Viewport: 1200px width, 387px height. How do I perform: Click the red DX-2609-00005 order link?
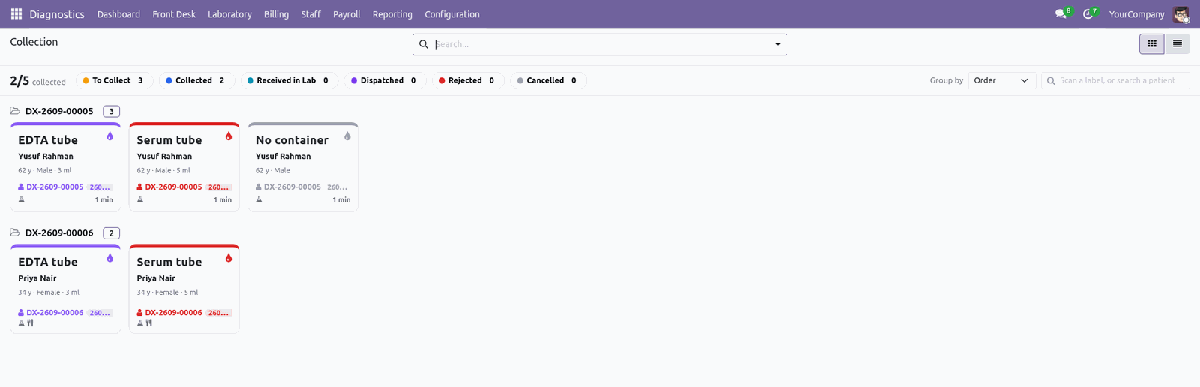(x=173, y=187)
